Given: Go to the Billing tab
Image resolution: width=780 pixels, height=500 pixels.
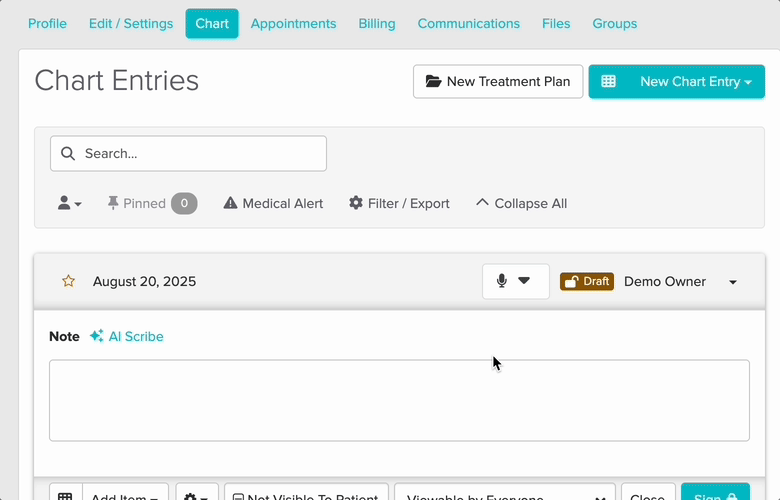Looking at the screenshot, I should [x=377, y=23].
